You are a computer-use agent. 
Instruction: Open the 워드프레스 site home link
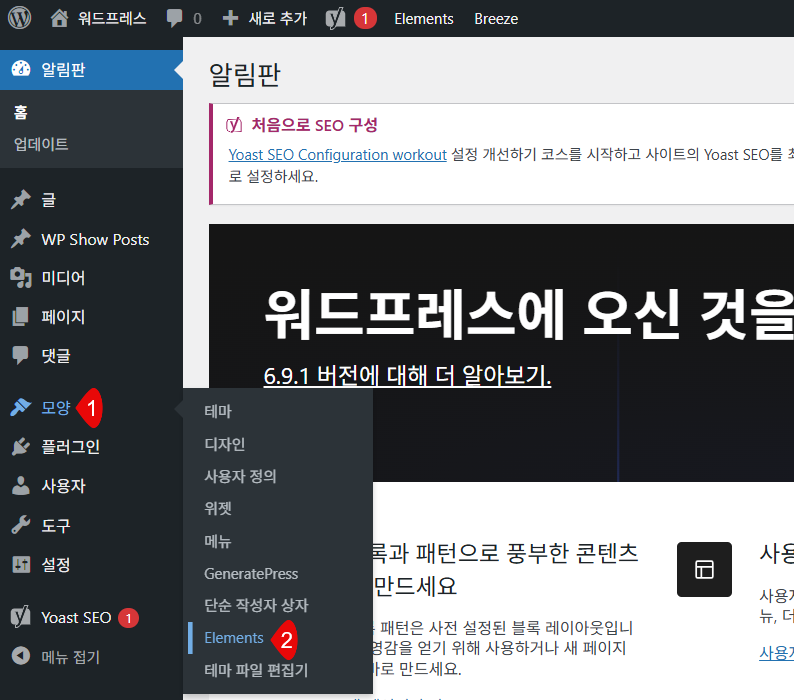click(x=98, y=19)
